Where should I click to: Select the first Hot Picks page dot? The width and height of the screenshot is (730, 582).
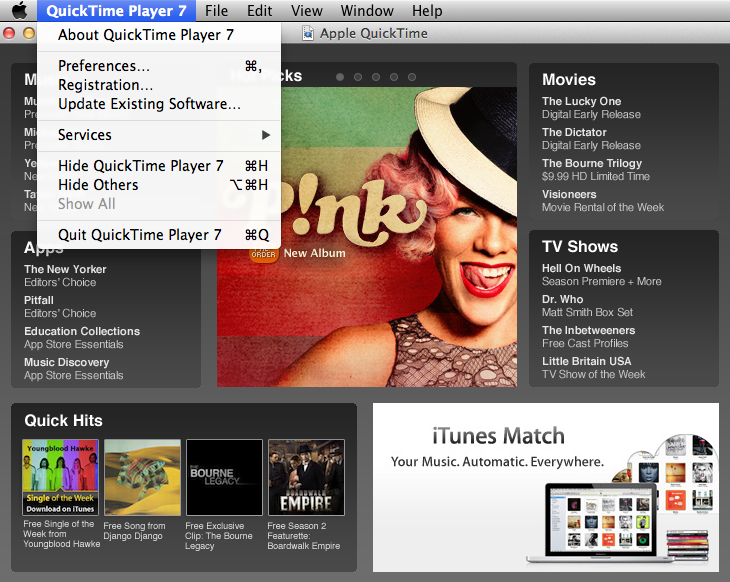[x=340, y=77]
